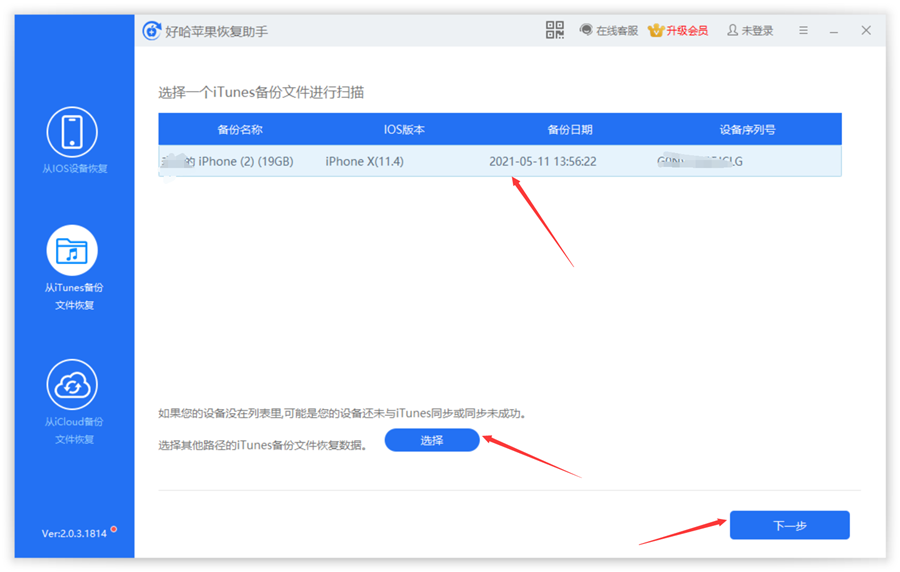Click the IOS版本 column header
Image resolution: width=900 pixels, height=572 pixels.
coord(404,130)
